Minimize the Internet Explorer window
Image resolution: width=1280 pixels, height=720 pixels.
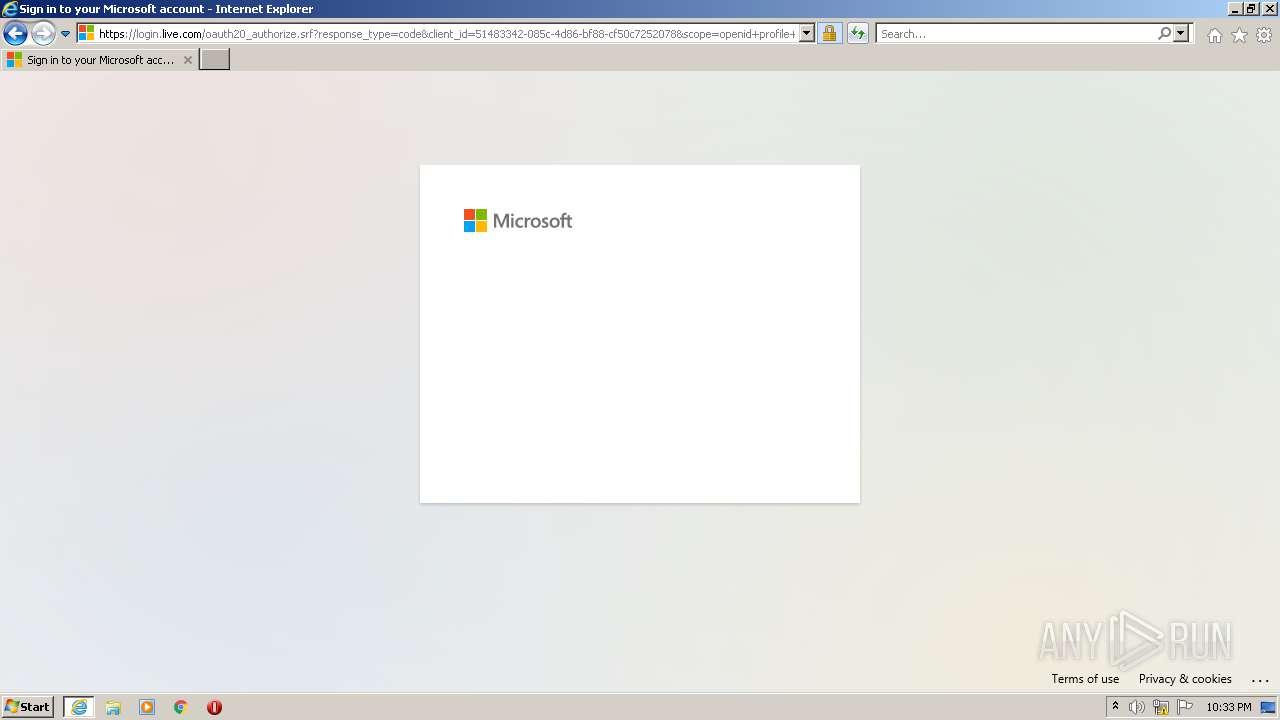click(1234, 9)
